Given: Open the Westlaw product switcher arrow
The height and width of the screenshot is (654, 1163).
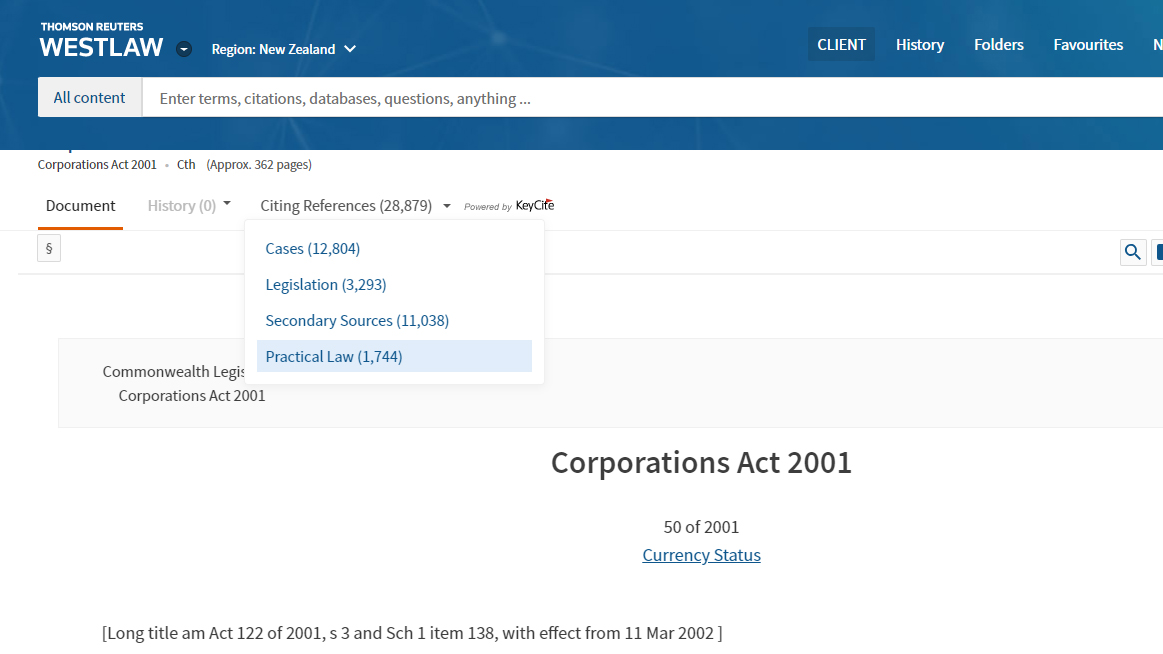Looking at the screenshot, I should point(184,49).
